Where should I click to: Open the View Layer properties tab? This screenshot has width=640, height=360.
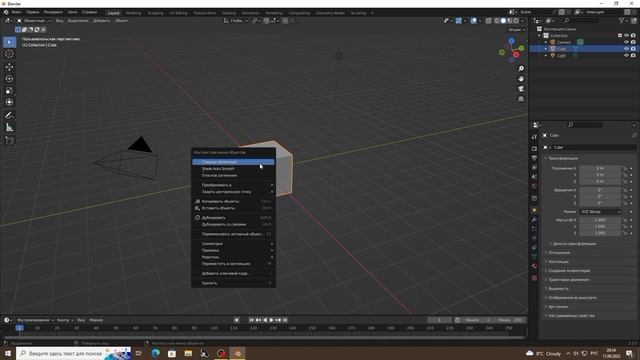click(x=534, y=167)
